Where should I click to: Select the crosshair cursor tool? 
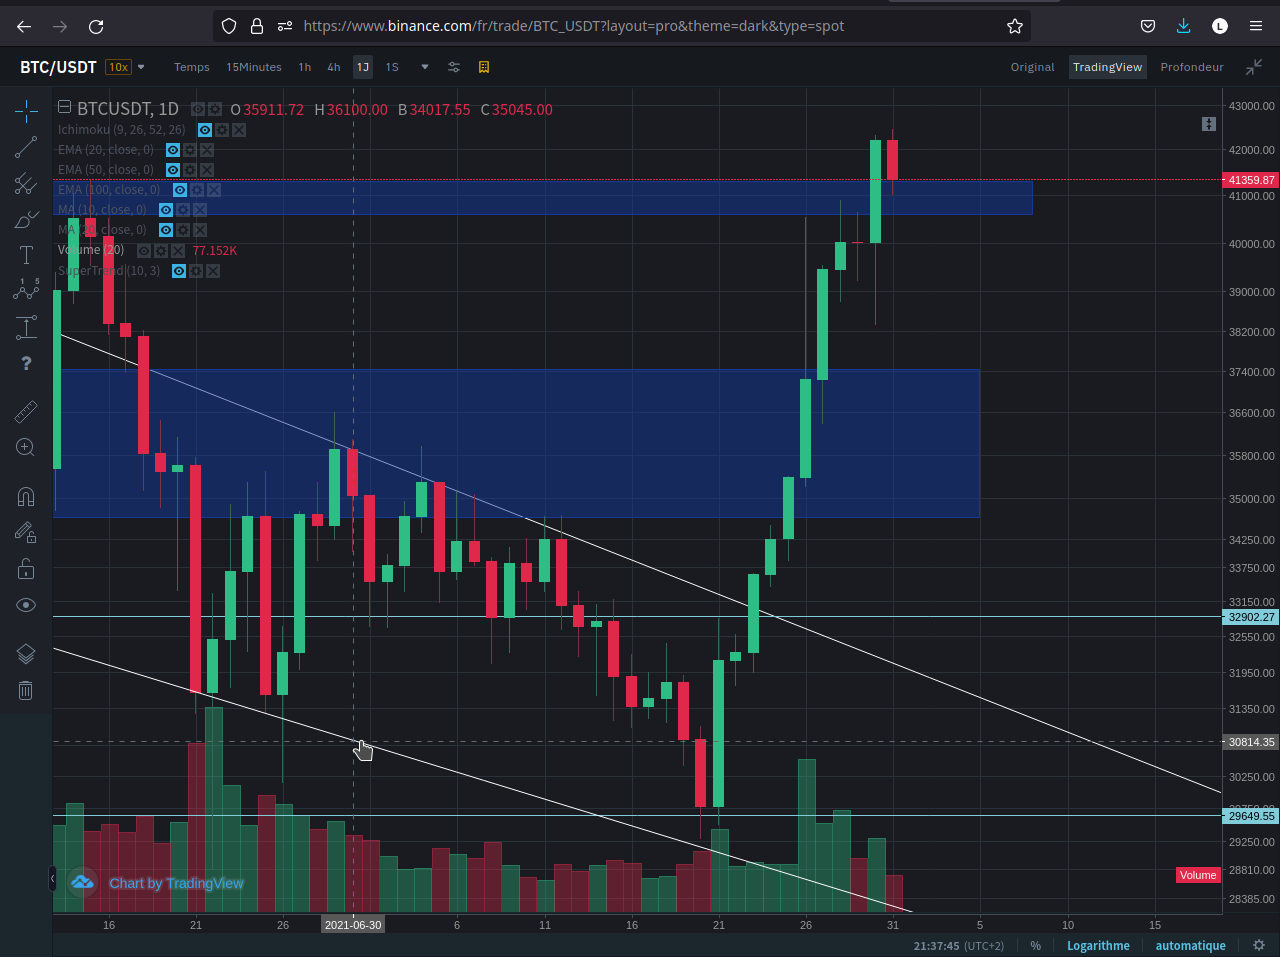pyautogui.click(x=26, y=110)
